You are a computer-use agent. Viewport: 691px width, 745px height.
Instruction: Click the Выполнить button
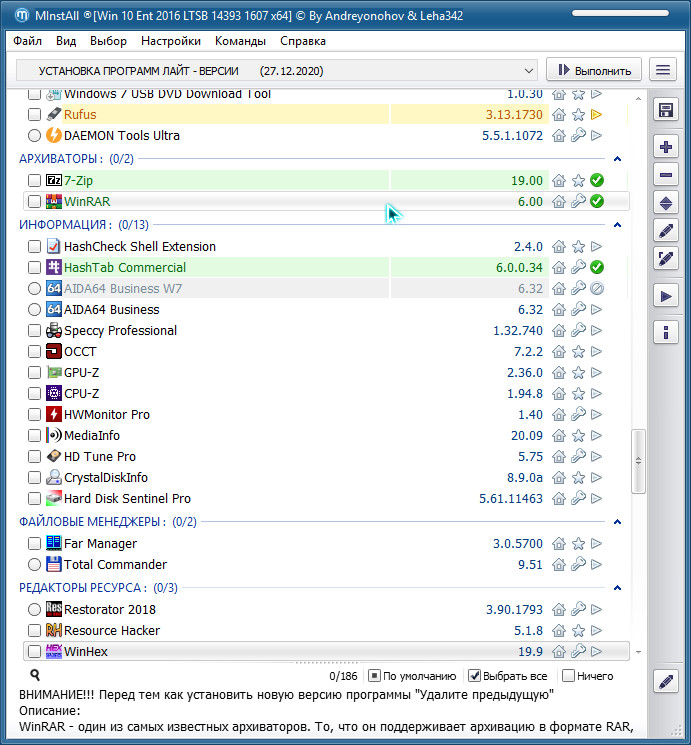(594, 70)
